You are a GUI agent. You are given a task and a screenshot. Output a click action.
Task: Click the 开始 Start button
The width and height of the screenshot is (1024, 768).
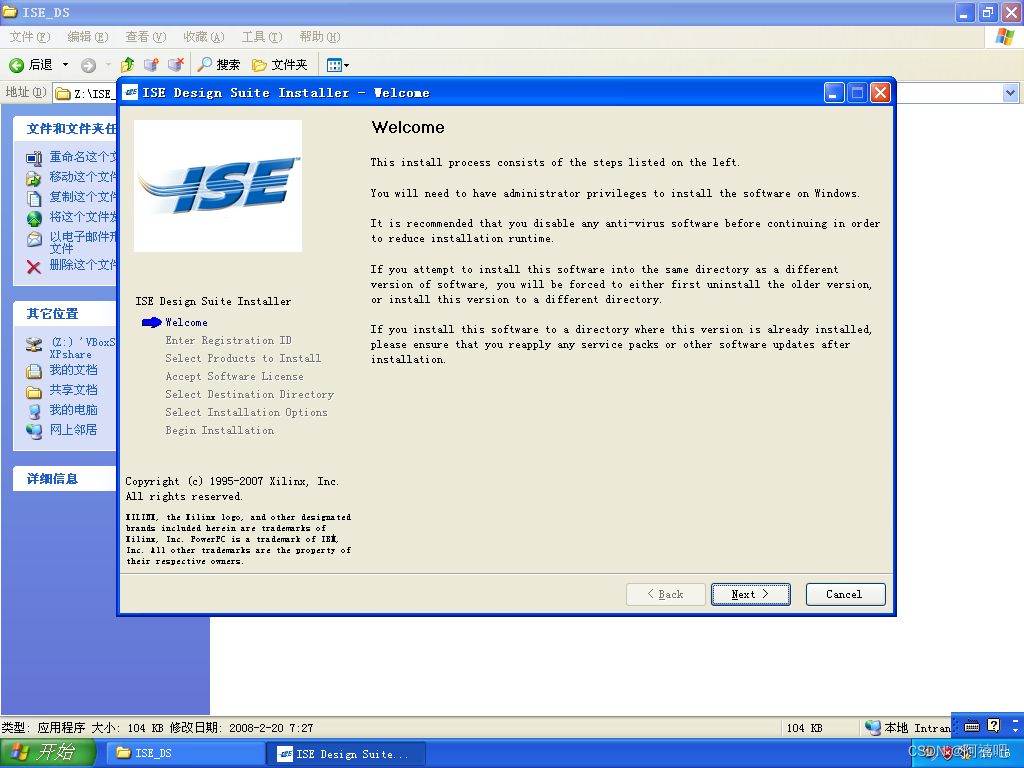(48, 753)
